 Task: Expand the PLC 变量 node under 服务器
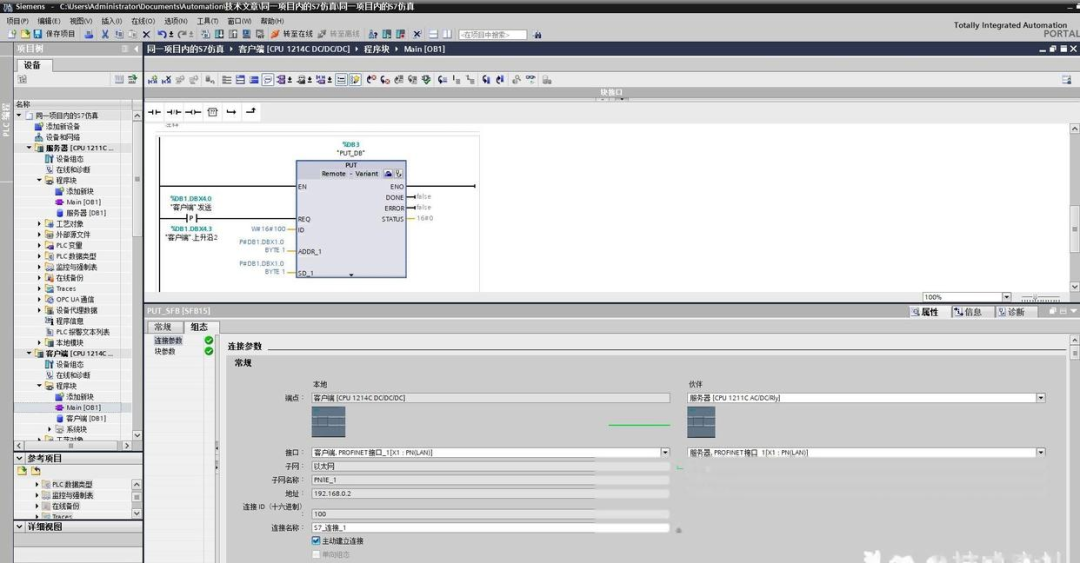pyautogui.click(x=39, y=245)
